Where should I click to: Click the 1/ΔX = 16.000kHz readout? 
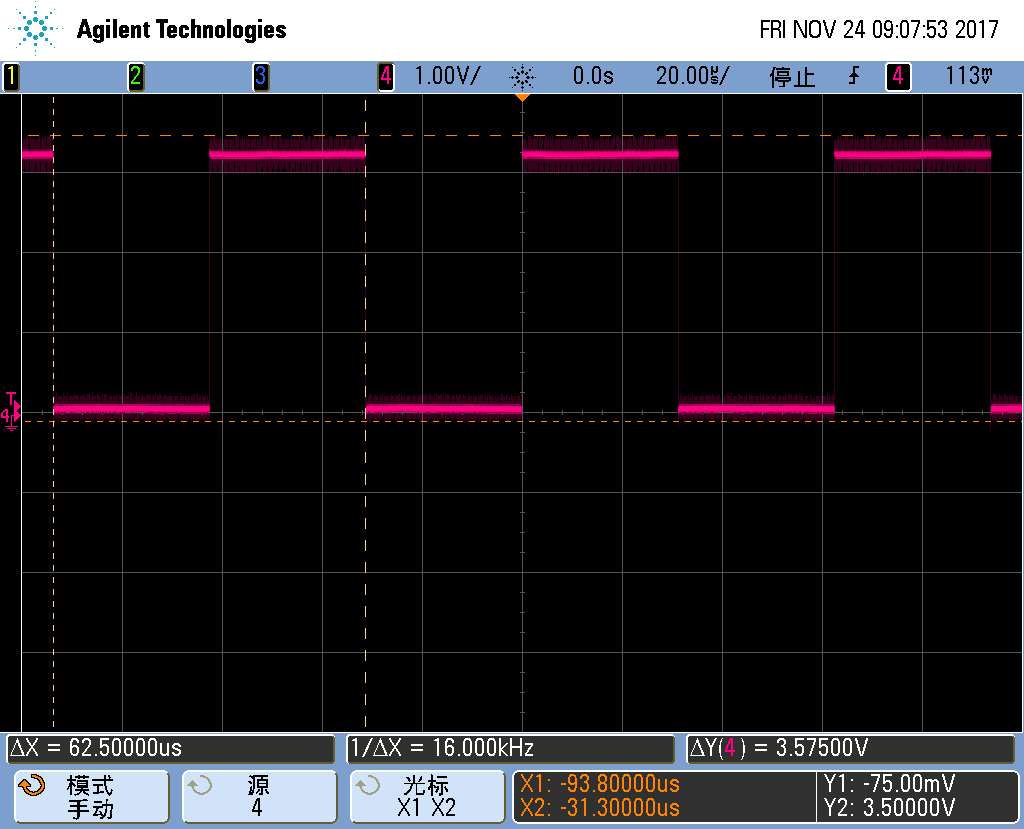coord(511,749)
